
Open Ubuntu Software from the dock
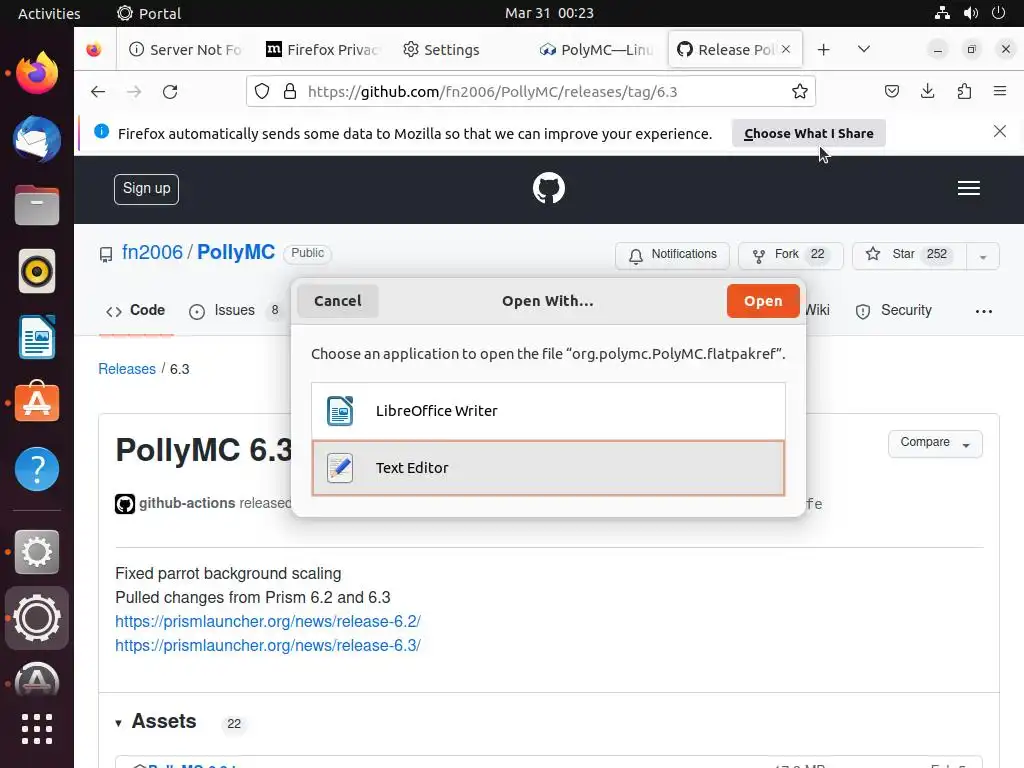tap(37, 402)
